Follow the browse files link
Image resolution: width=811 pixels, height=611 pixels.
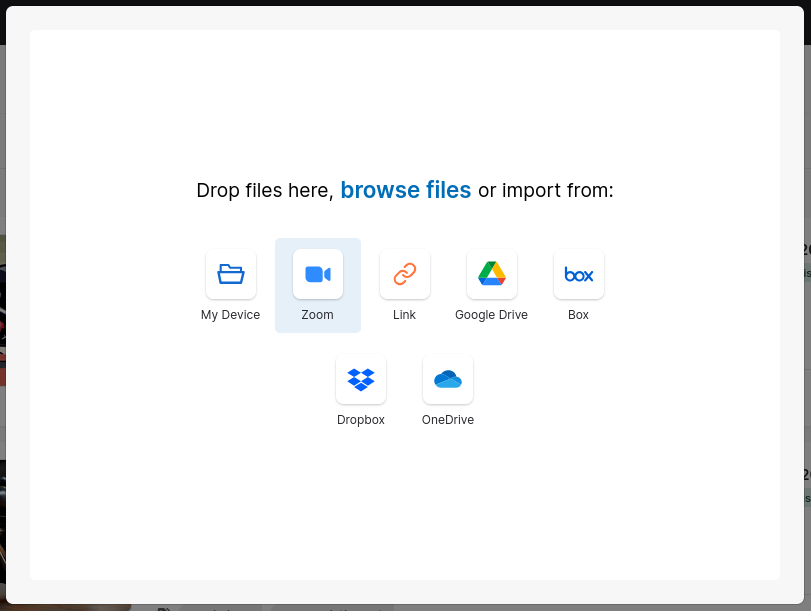pos(406,190)
